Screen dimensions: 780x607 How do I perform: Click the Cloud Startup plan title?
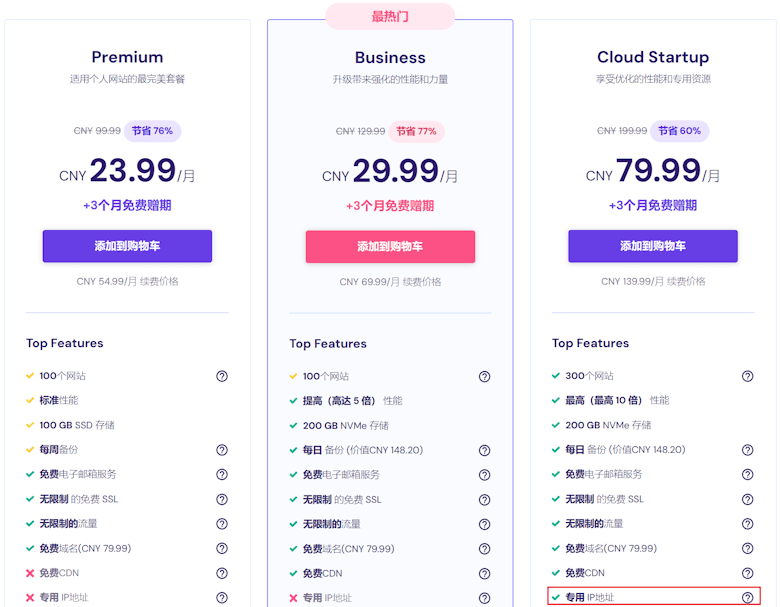coord(652,57)
